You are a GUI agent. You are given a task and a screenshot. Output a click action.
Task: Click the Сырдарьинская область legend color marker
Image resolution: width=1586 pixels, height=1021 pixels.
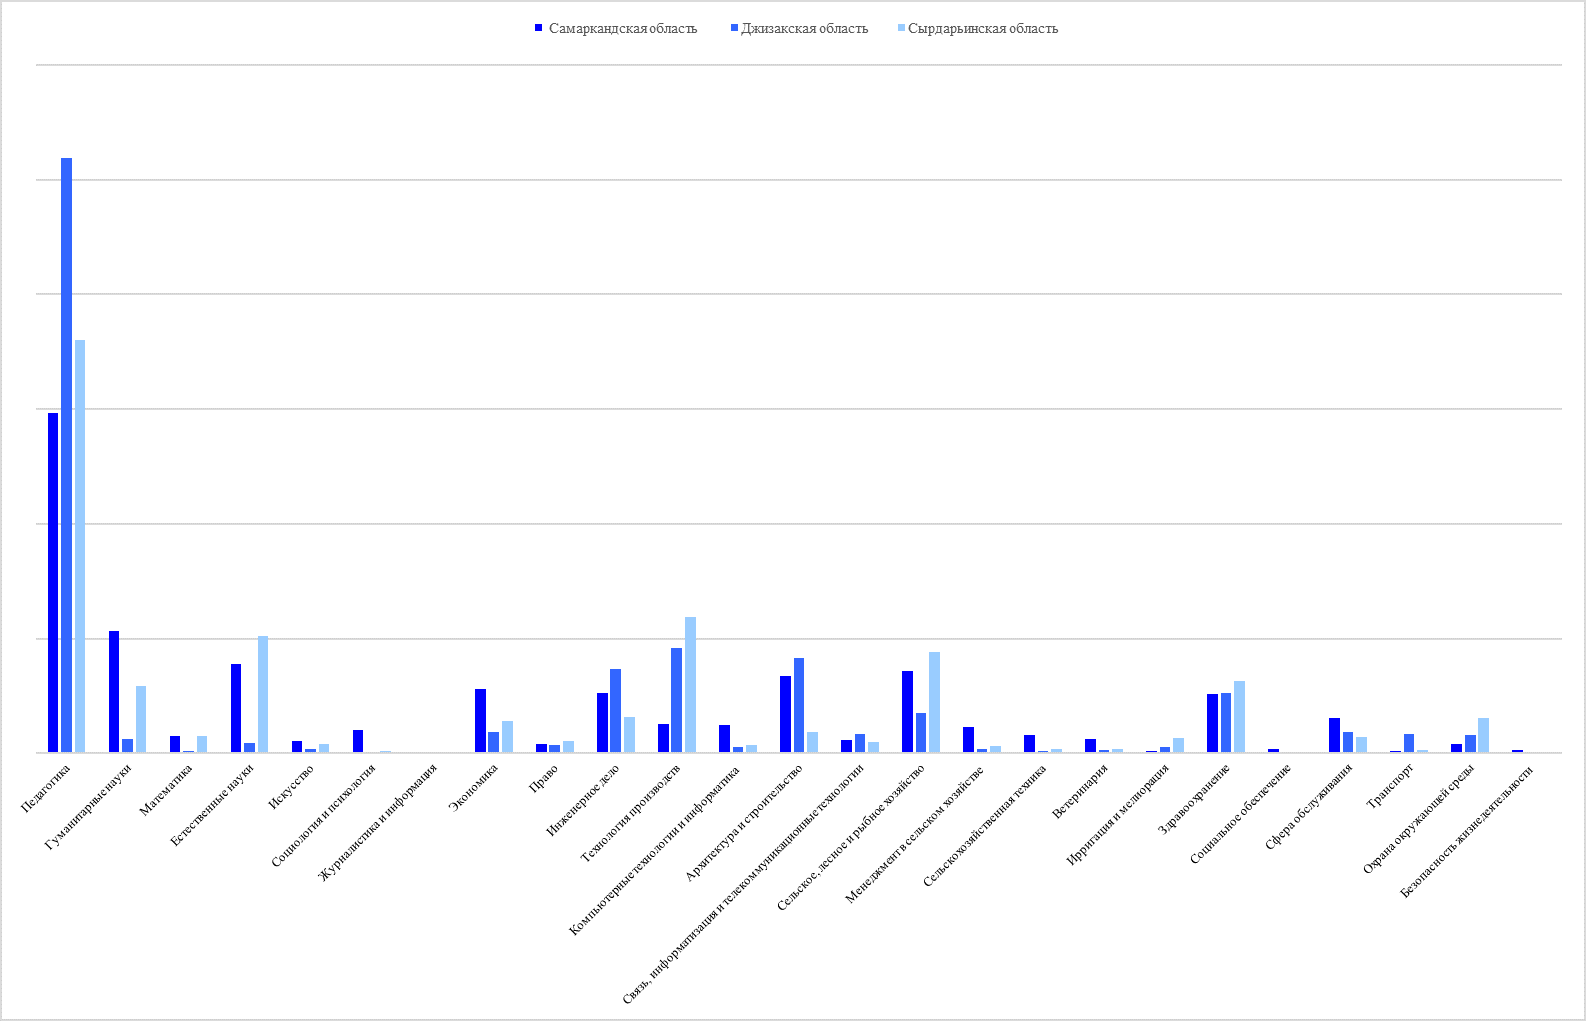click(x=900, y=29)
